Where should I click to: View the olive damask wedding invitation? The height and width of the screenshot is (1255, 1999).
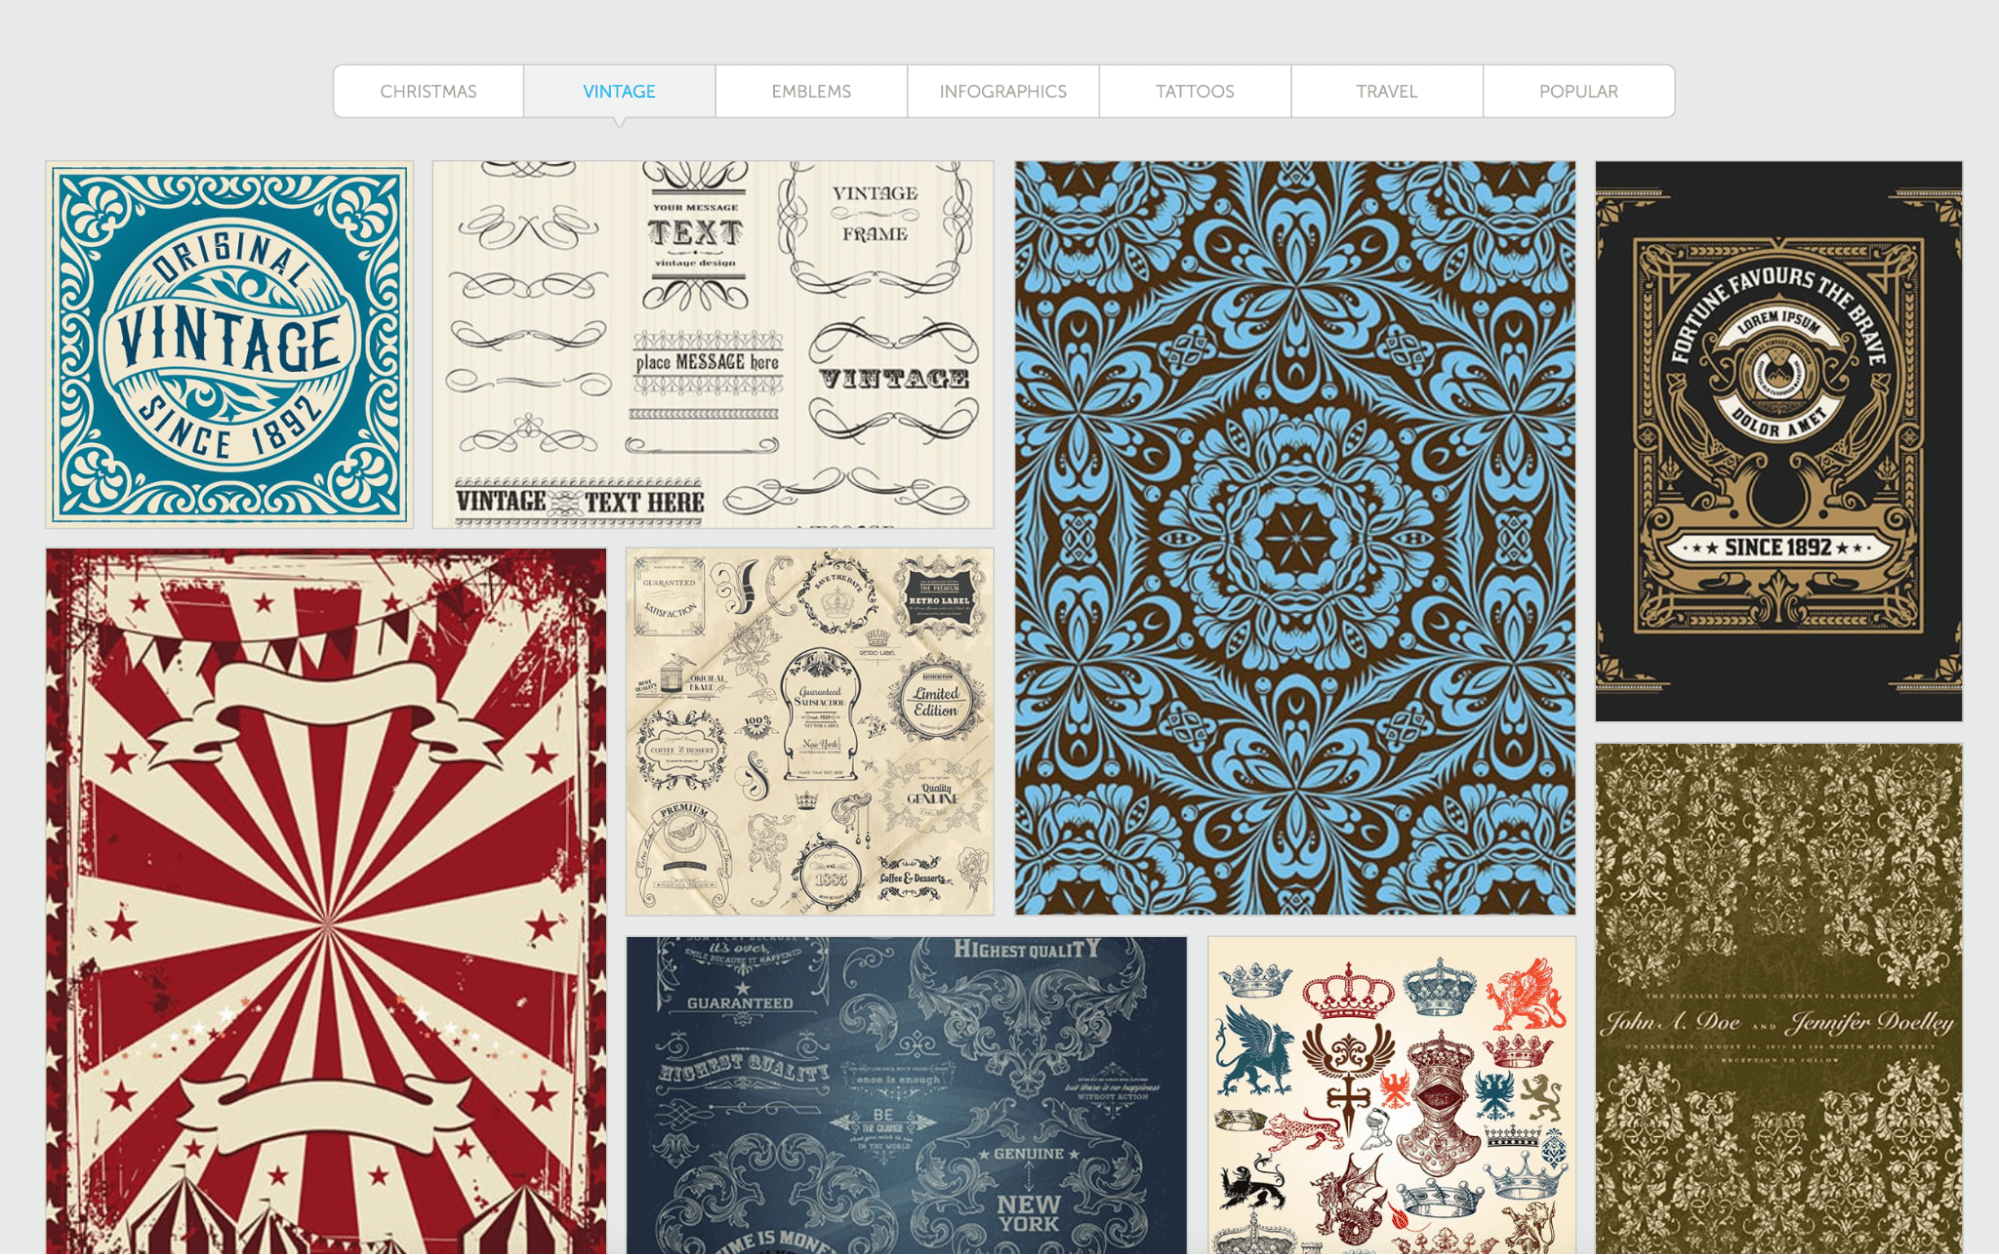tap(1779, 998)
